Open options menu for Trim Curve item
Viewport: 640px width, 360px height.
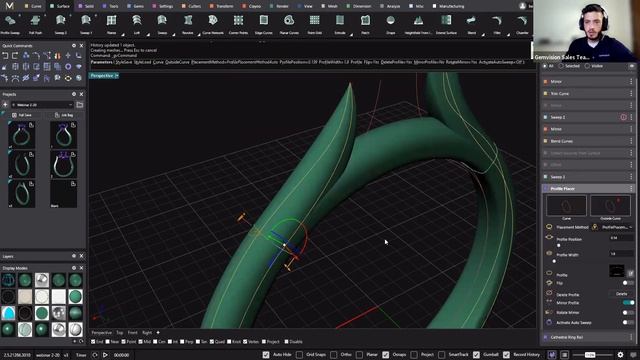[631, 93]
